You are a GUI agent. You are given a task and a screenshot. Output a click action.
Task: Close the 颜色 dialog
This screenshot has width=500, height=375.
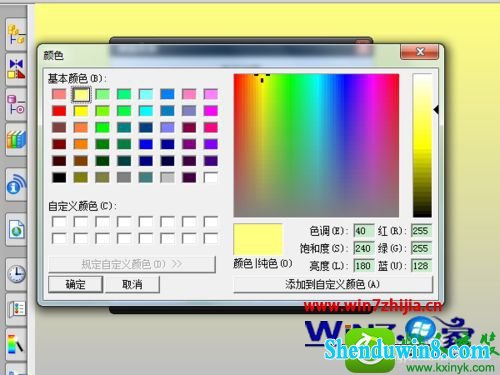(x=419, y=52)
